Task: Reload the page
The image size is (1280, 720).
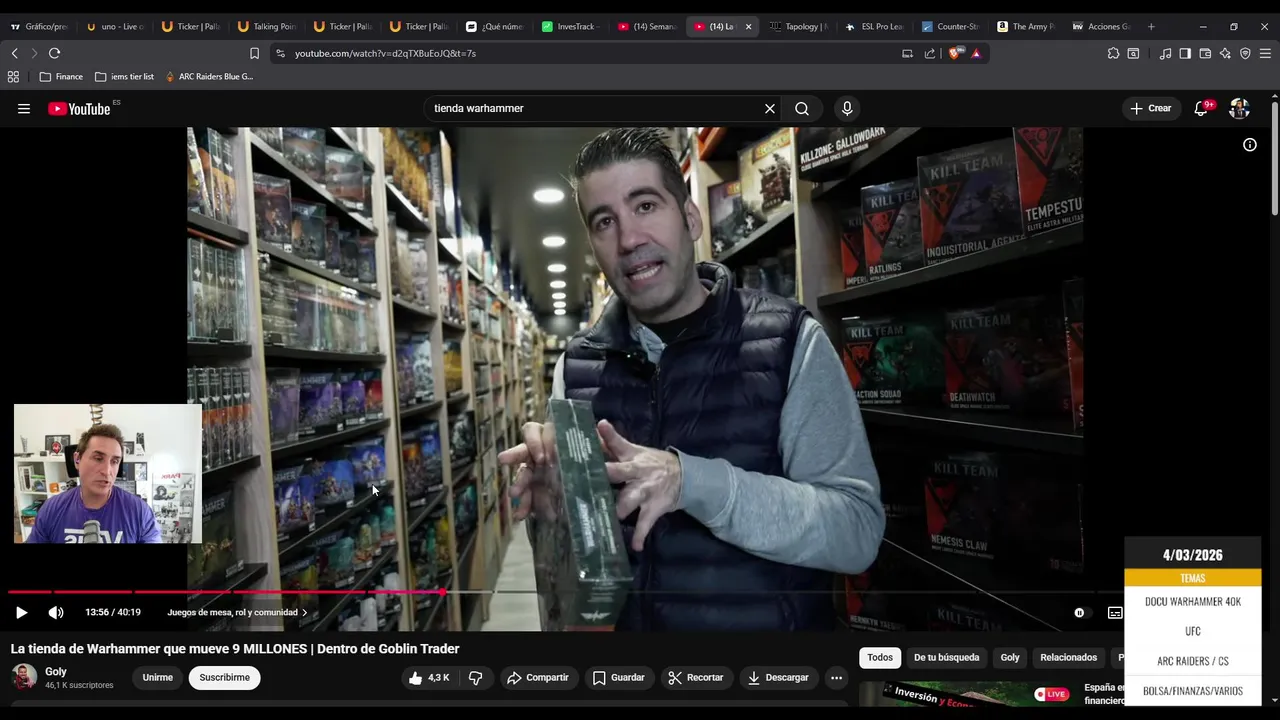Action: point(54,53)
